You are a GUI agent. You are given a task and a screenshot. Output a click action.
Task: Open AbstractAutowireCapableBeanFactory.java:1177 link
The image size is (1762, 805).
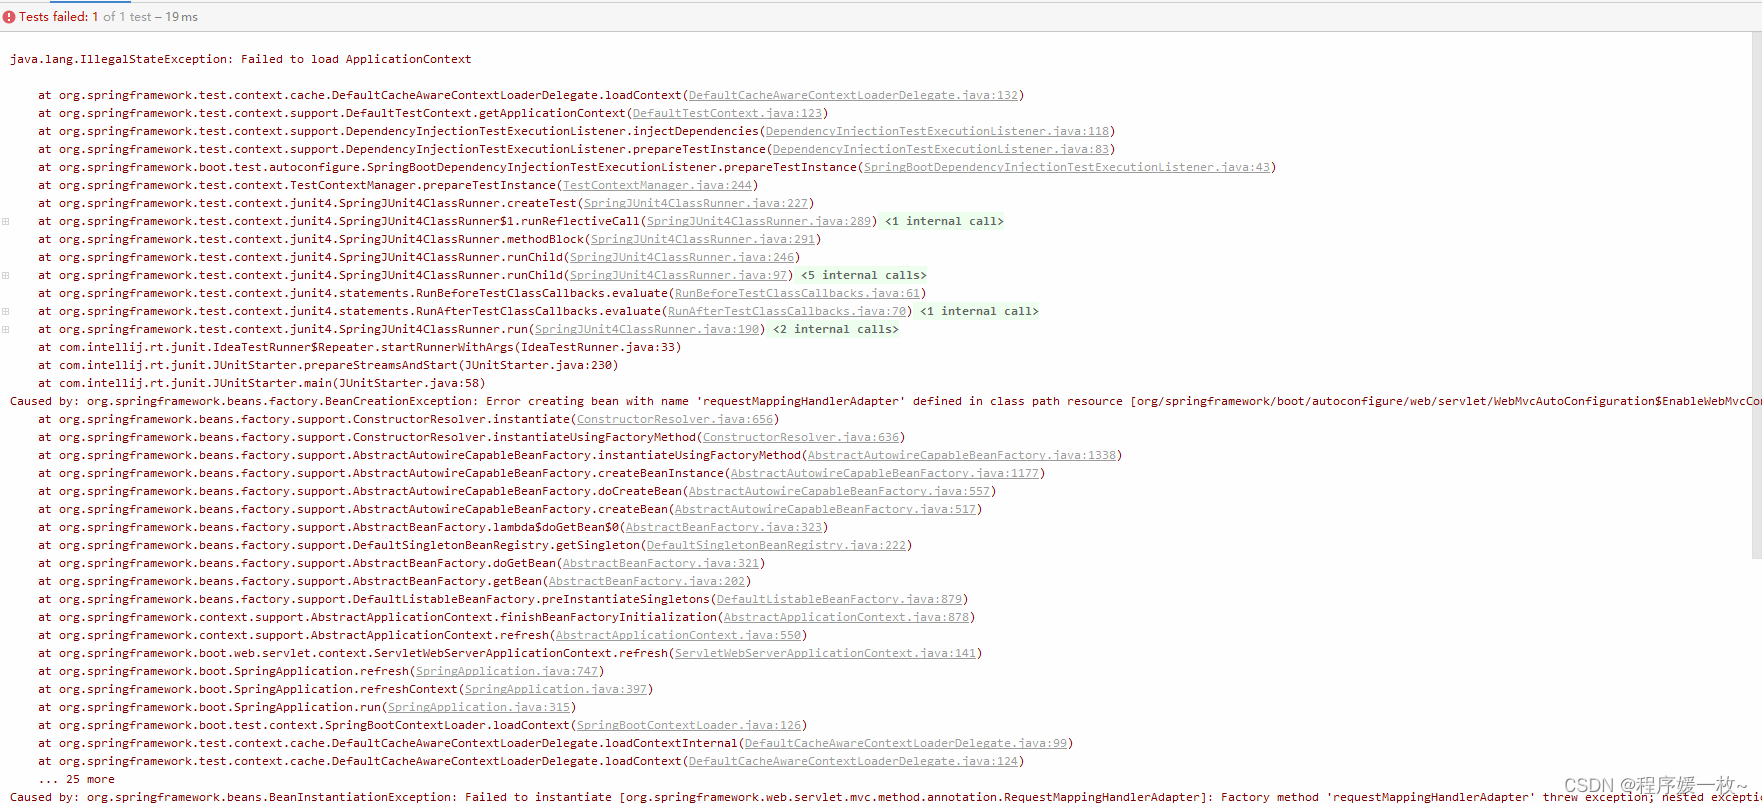click(x=885, y=473)
